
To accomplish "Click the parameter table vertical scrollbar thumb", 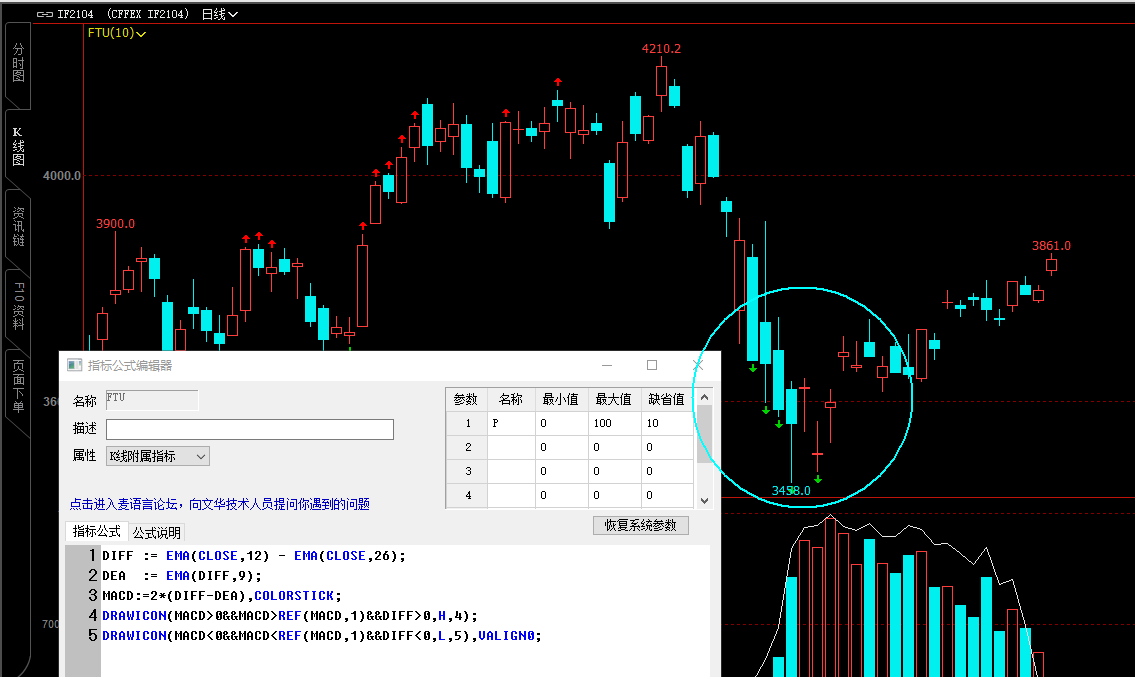I will [x=704, y=432].
